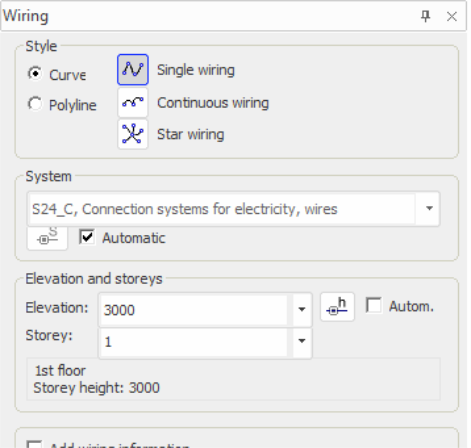This screenshot has width=471, height=448.
Task: Choose the Polyline style radio button
Action: [x=35, y=104]
